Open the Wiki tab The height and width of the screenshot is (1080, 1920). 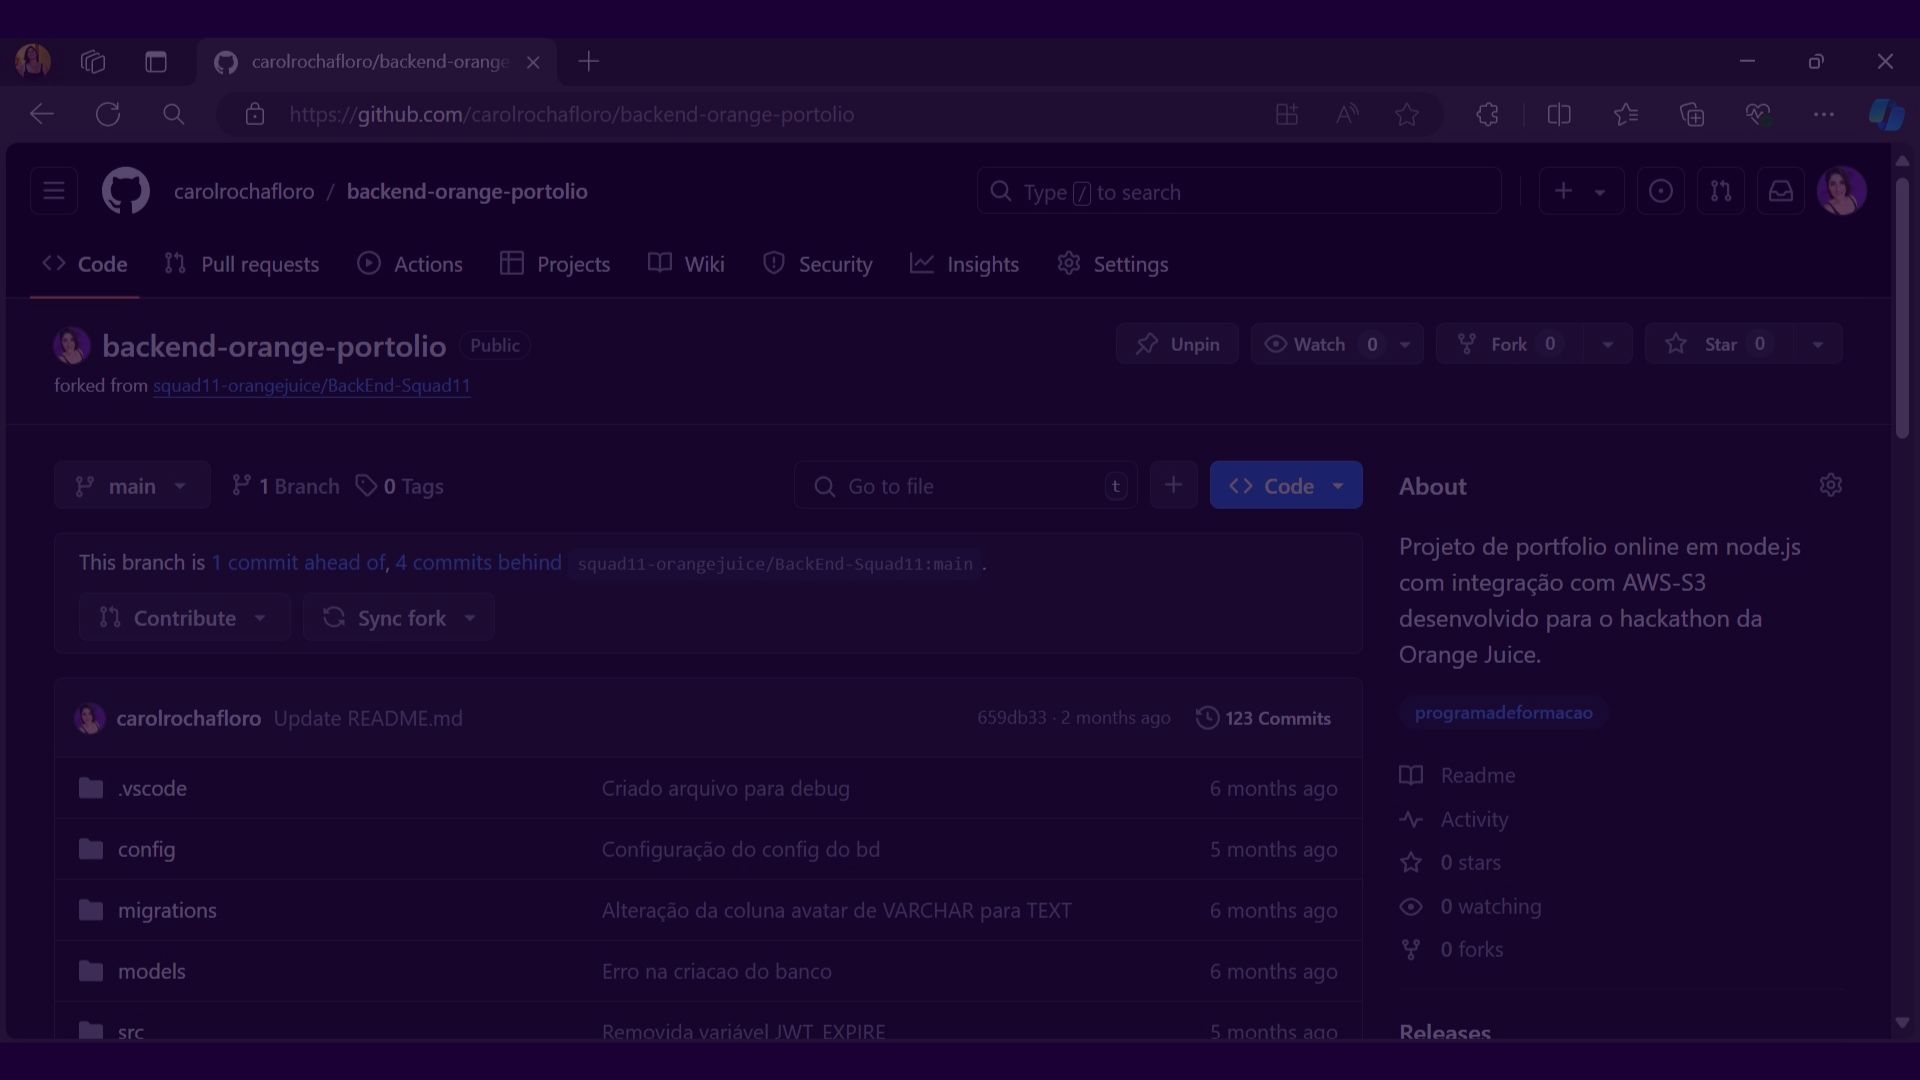click(686, 264)
